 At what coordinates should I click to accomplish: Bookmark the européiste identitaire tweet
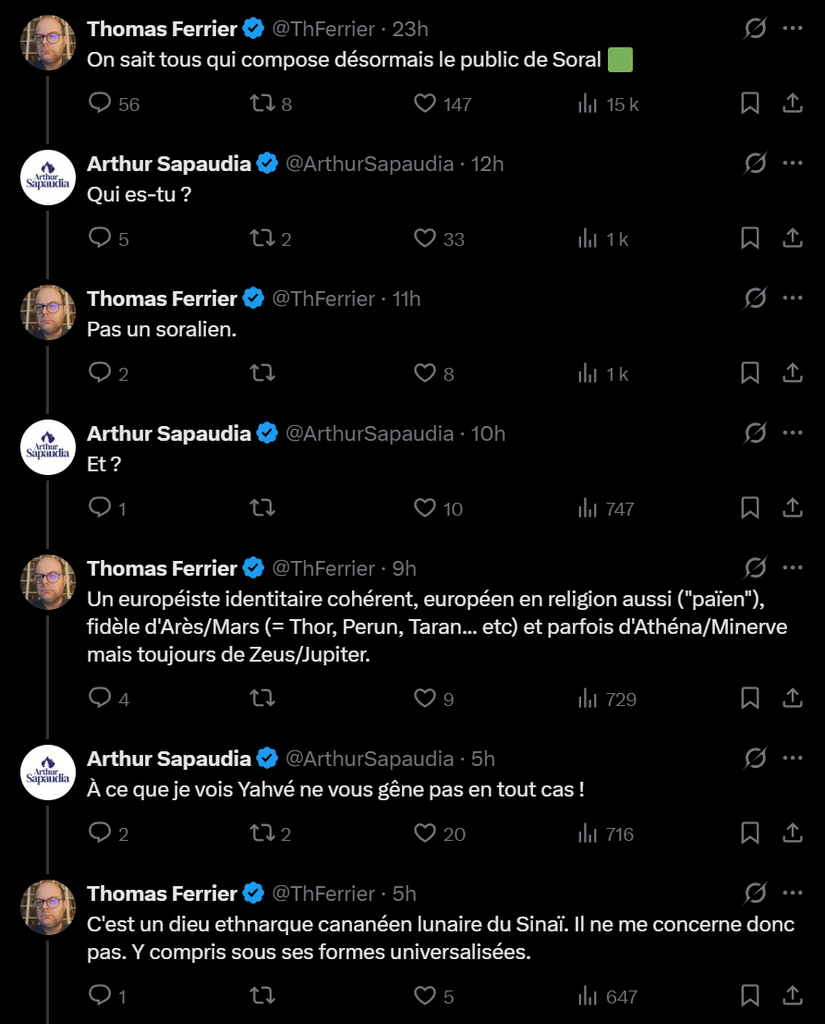(750, 698)
